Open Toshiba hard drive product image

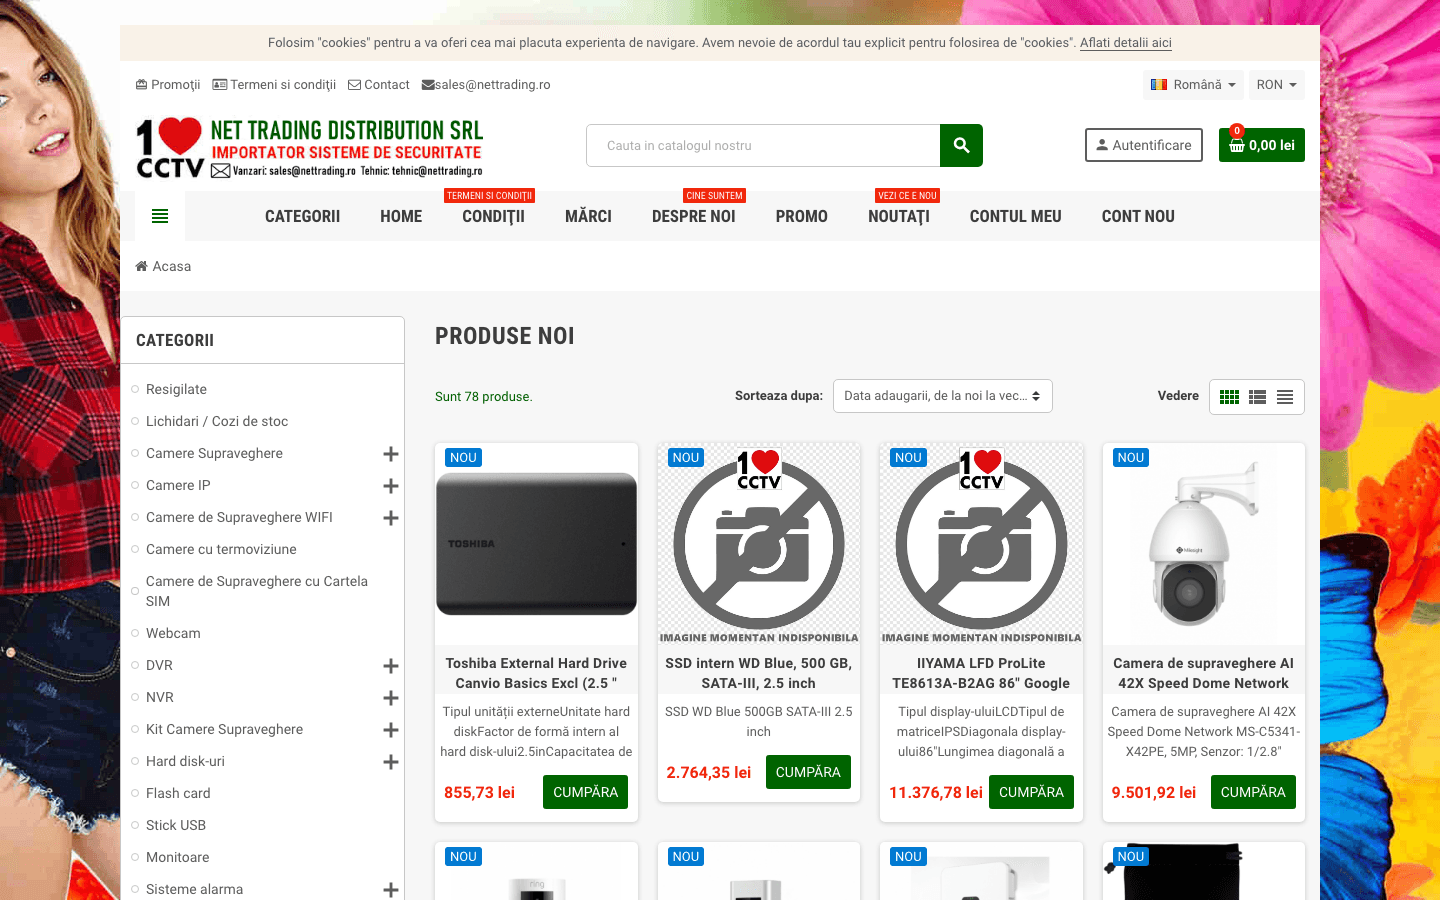pos(537,544)
